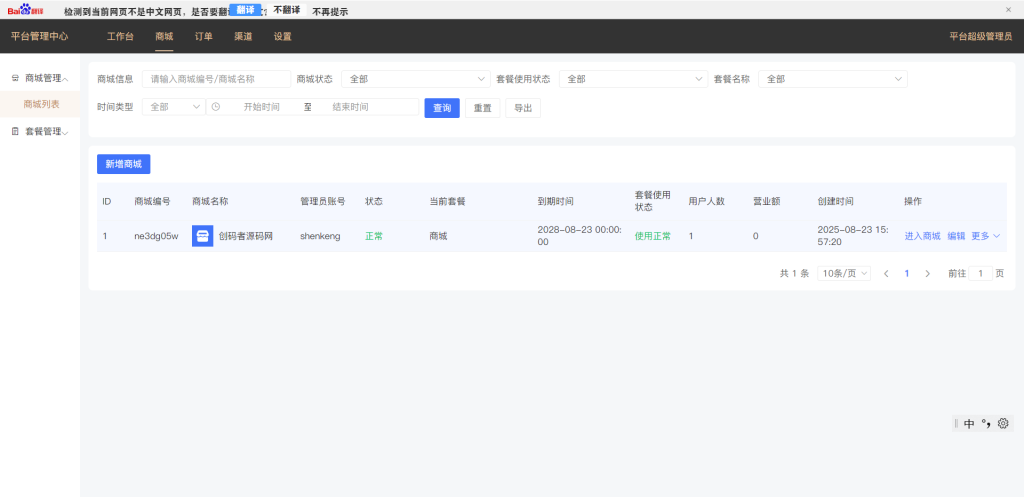This screenshot has width=1024, height=497.
Task: Open the 套餐使用状态 dropdown
Action: pyautogui.click(x=632, y=79)
